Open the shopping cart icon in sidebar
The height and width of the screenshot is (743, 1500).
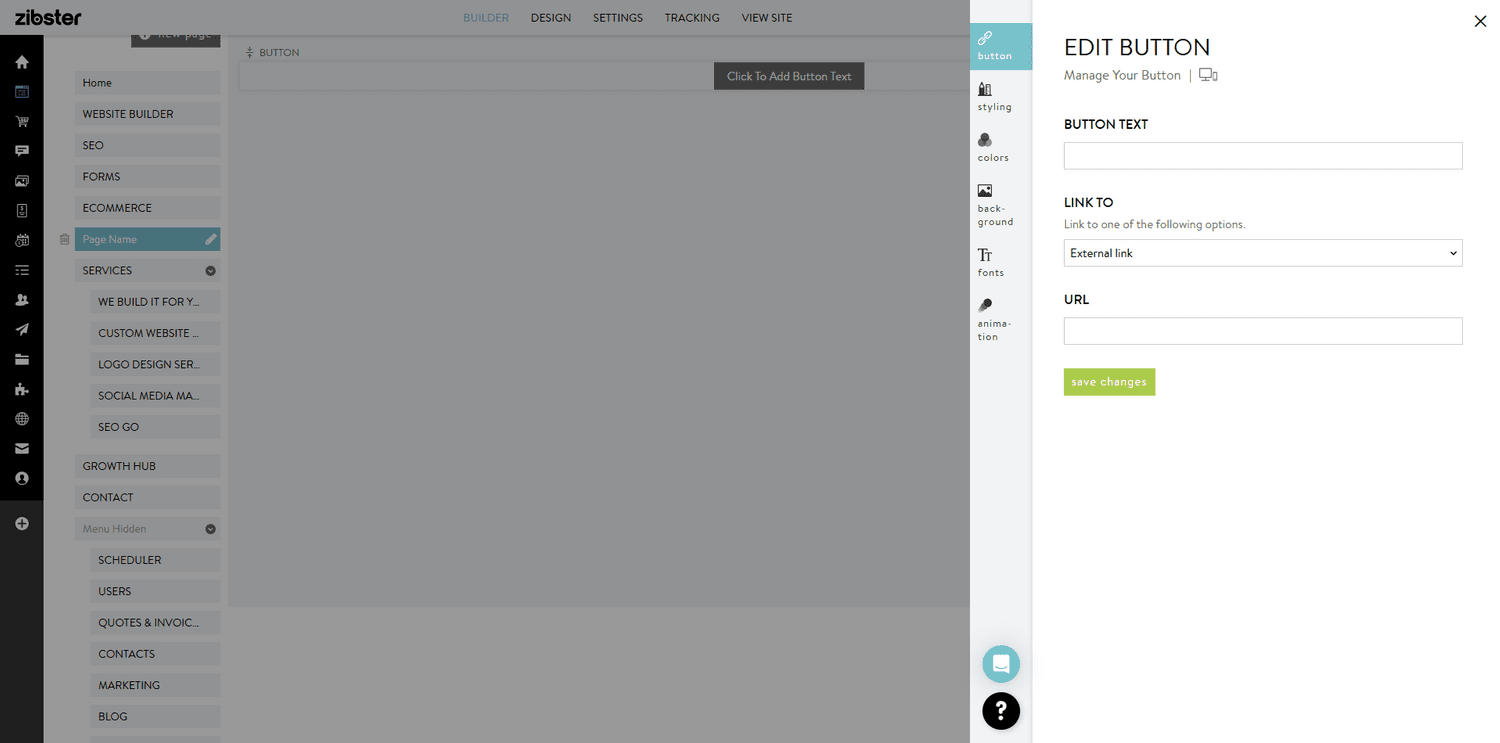[x=21, y=122]
